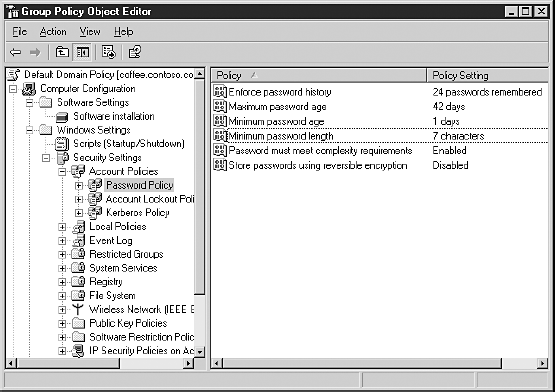Click the Policy Setting column header
This screenshot has width=555, height=392.
pyautogui.click(x=488, y=75)
